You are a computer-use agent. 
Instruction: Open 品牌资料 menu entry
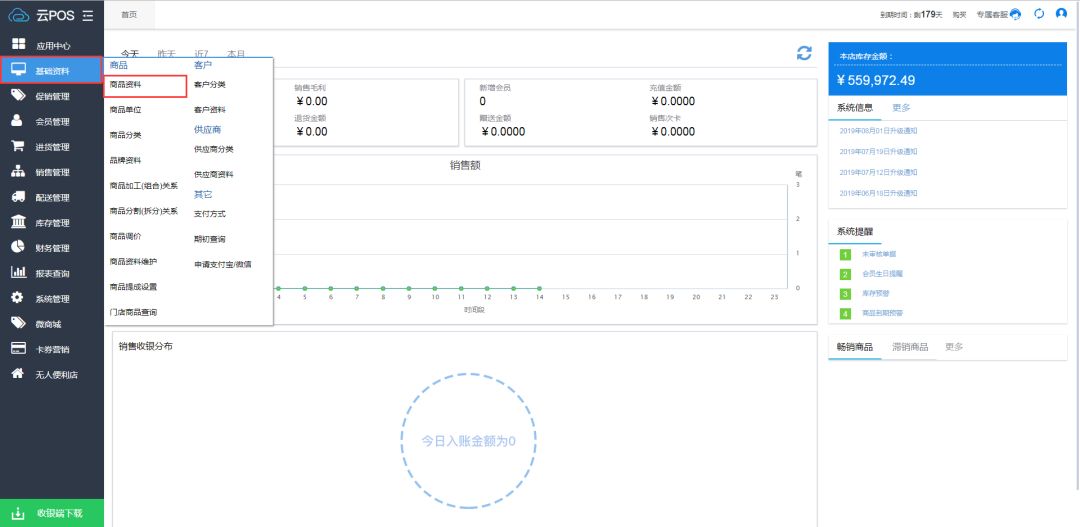pyautogui.click(x=125, y=161)
